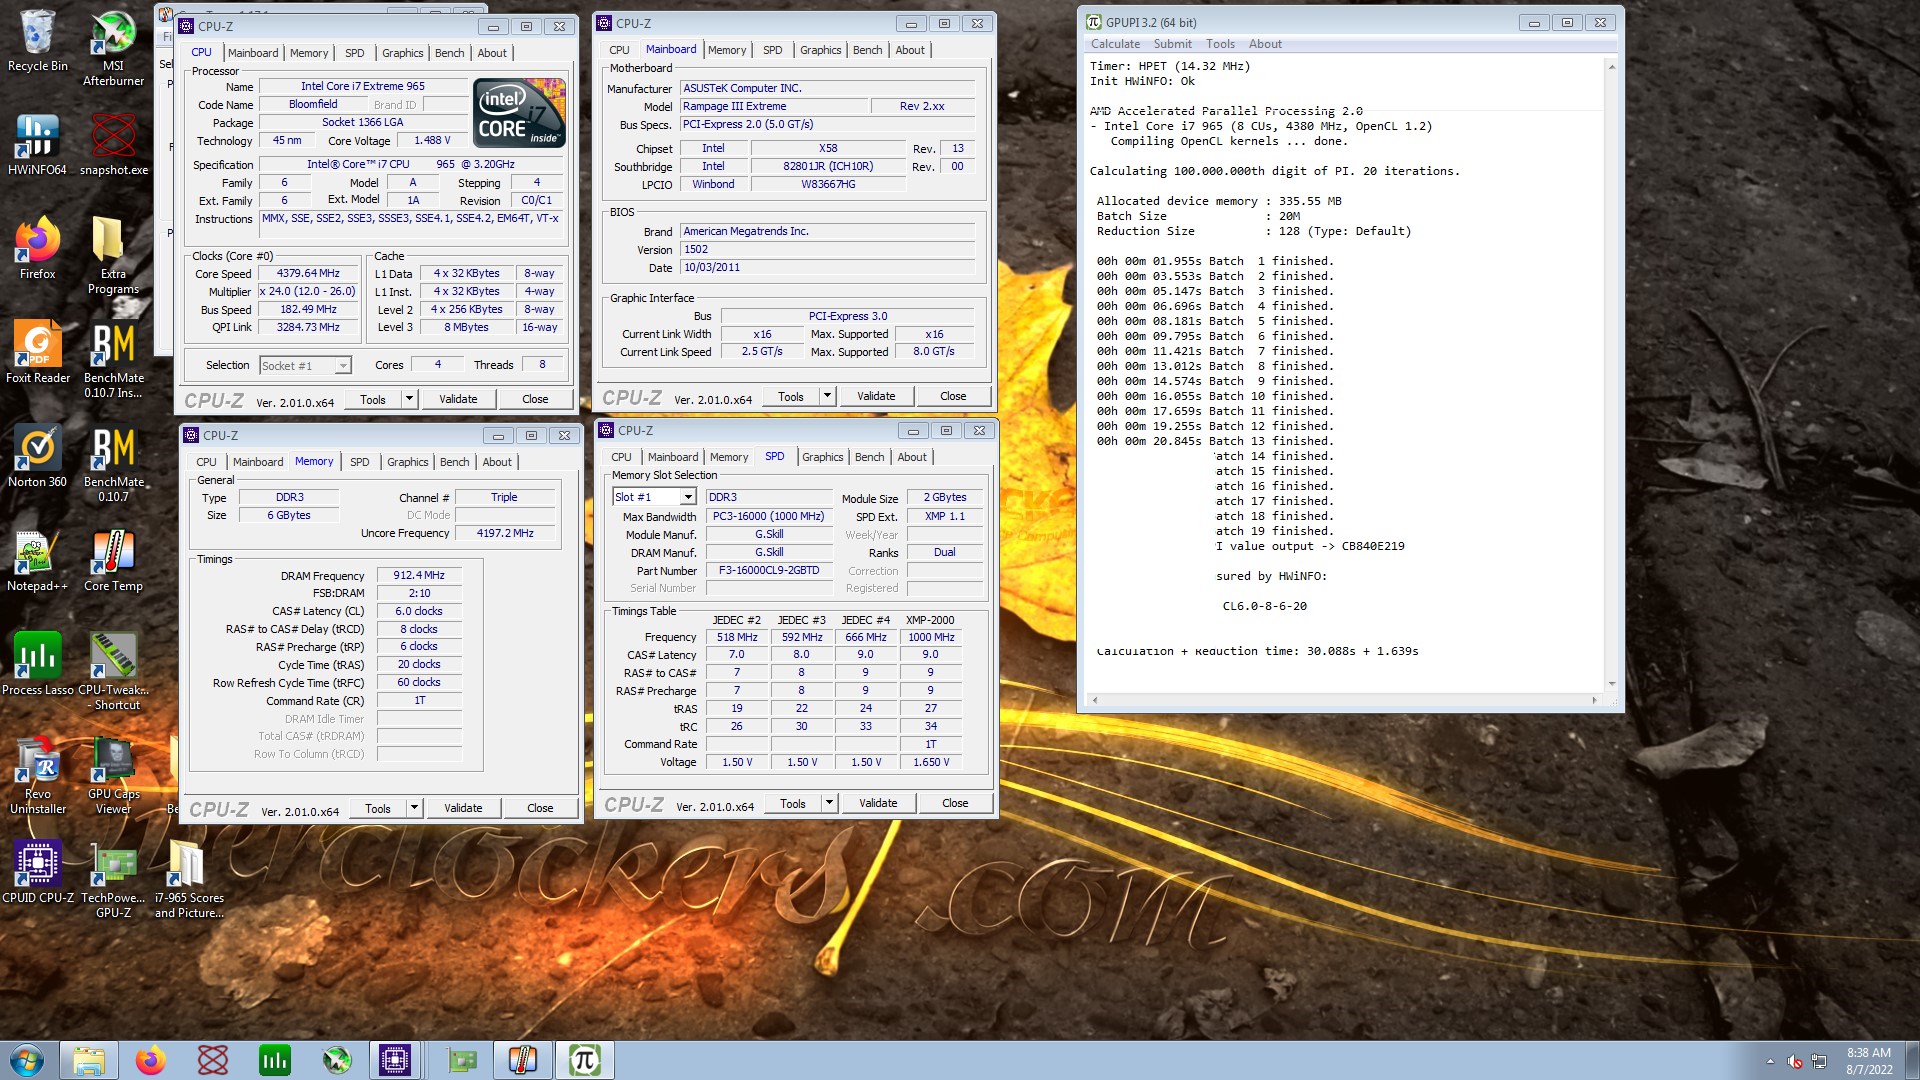Expand Tools arrow in Memory window

(414, 808)
